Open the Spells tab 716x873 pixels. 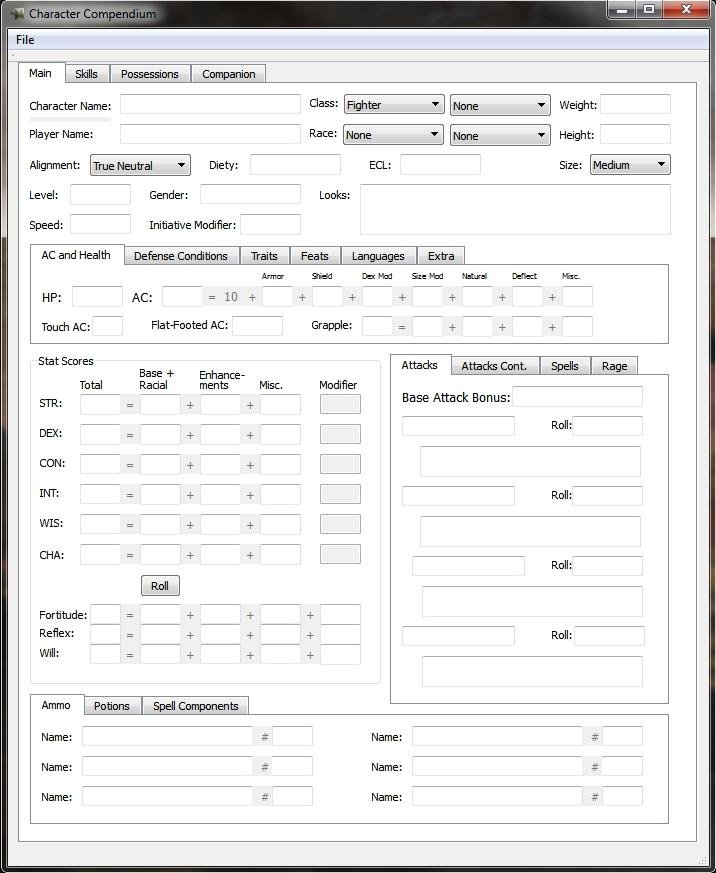565,366
